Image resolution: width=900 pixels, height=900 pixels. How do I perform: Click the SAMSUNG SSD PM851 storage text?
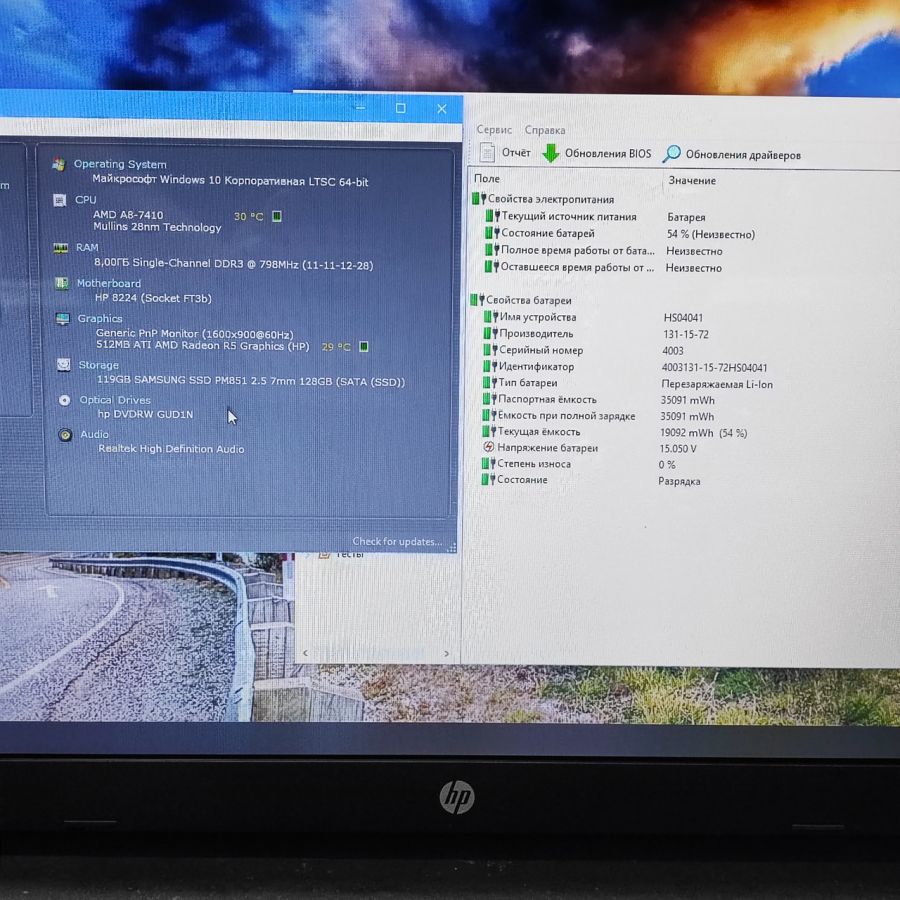(251, 381)
